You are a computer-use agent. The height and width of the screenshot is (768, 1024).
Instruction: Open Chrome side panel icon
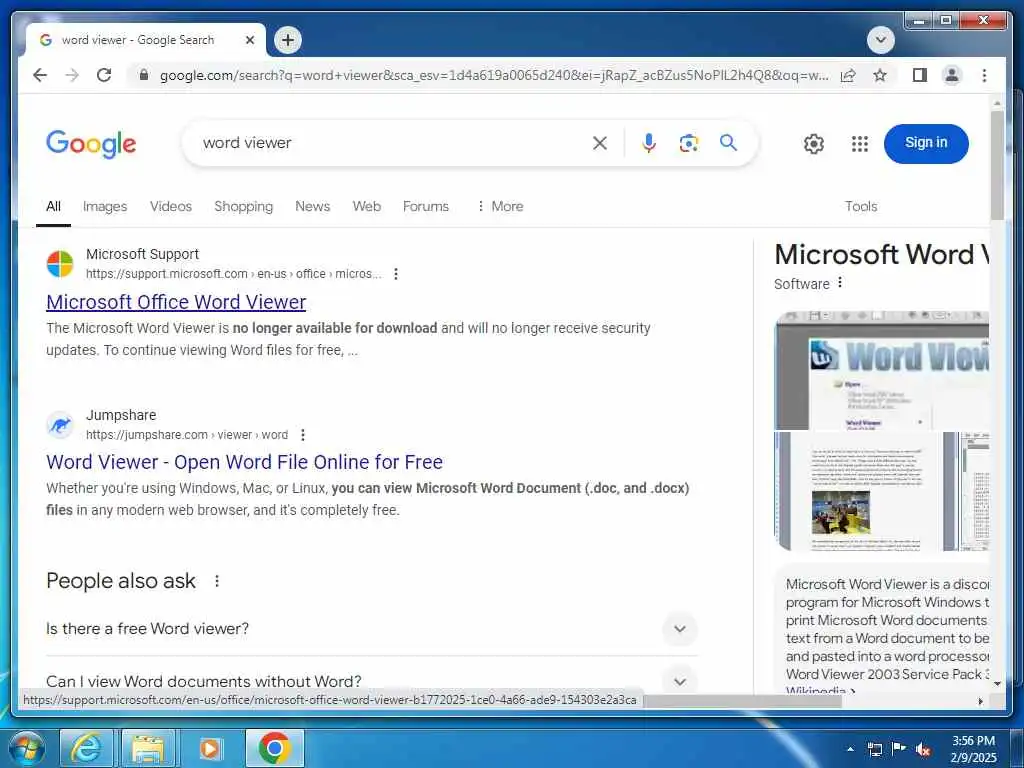[x=920, y=75]
